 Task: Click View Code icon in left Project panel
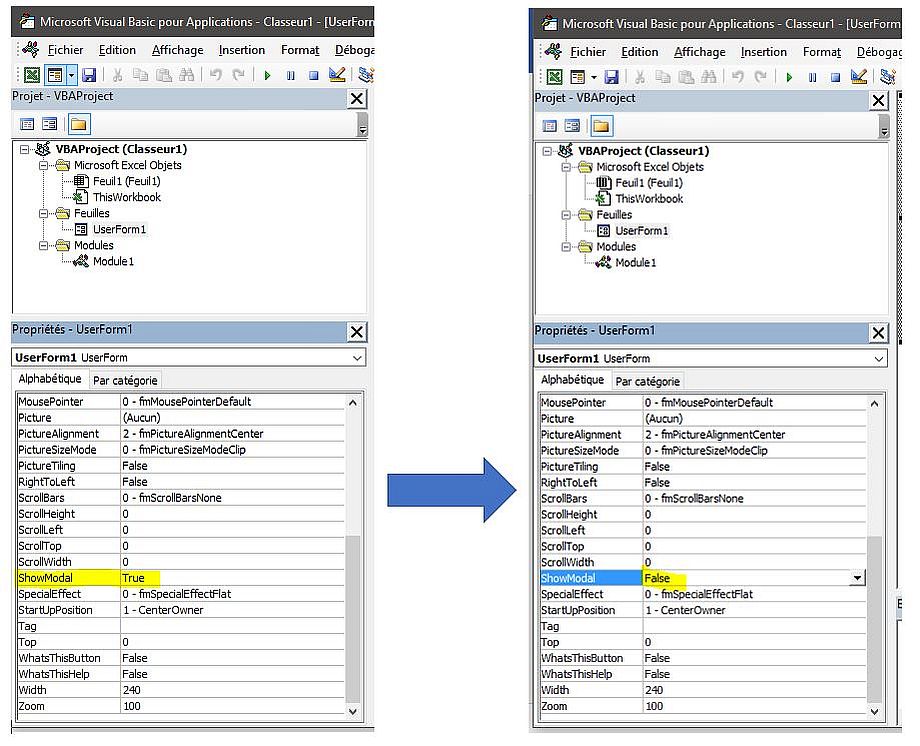tap(27, 124)
